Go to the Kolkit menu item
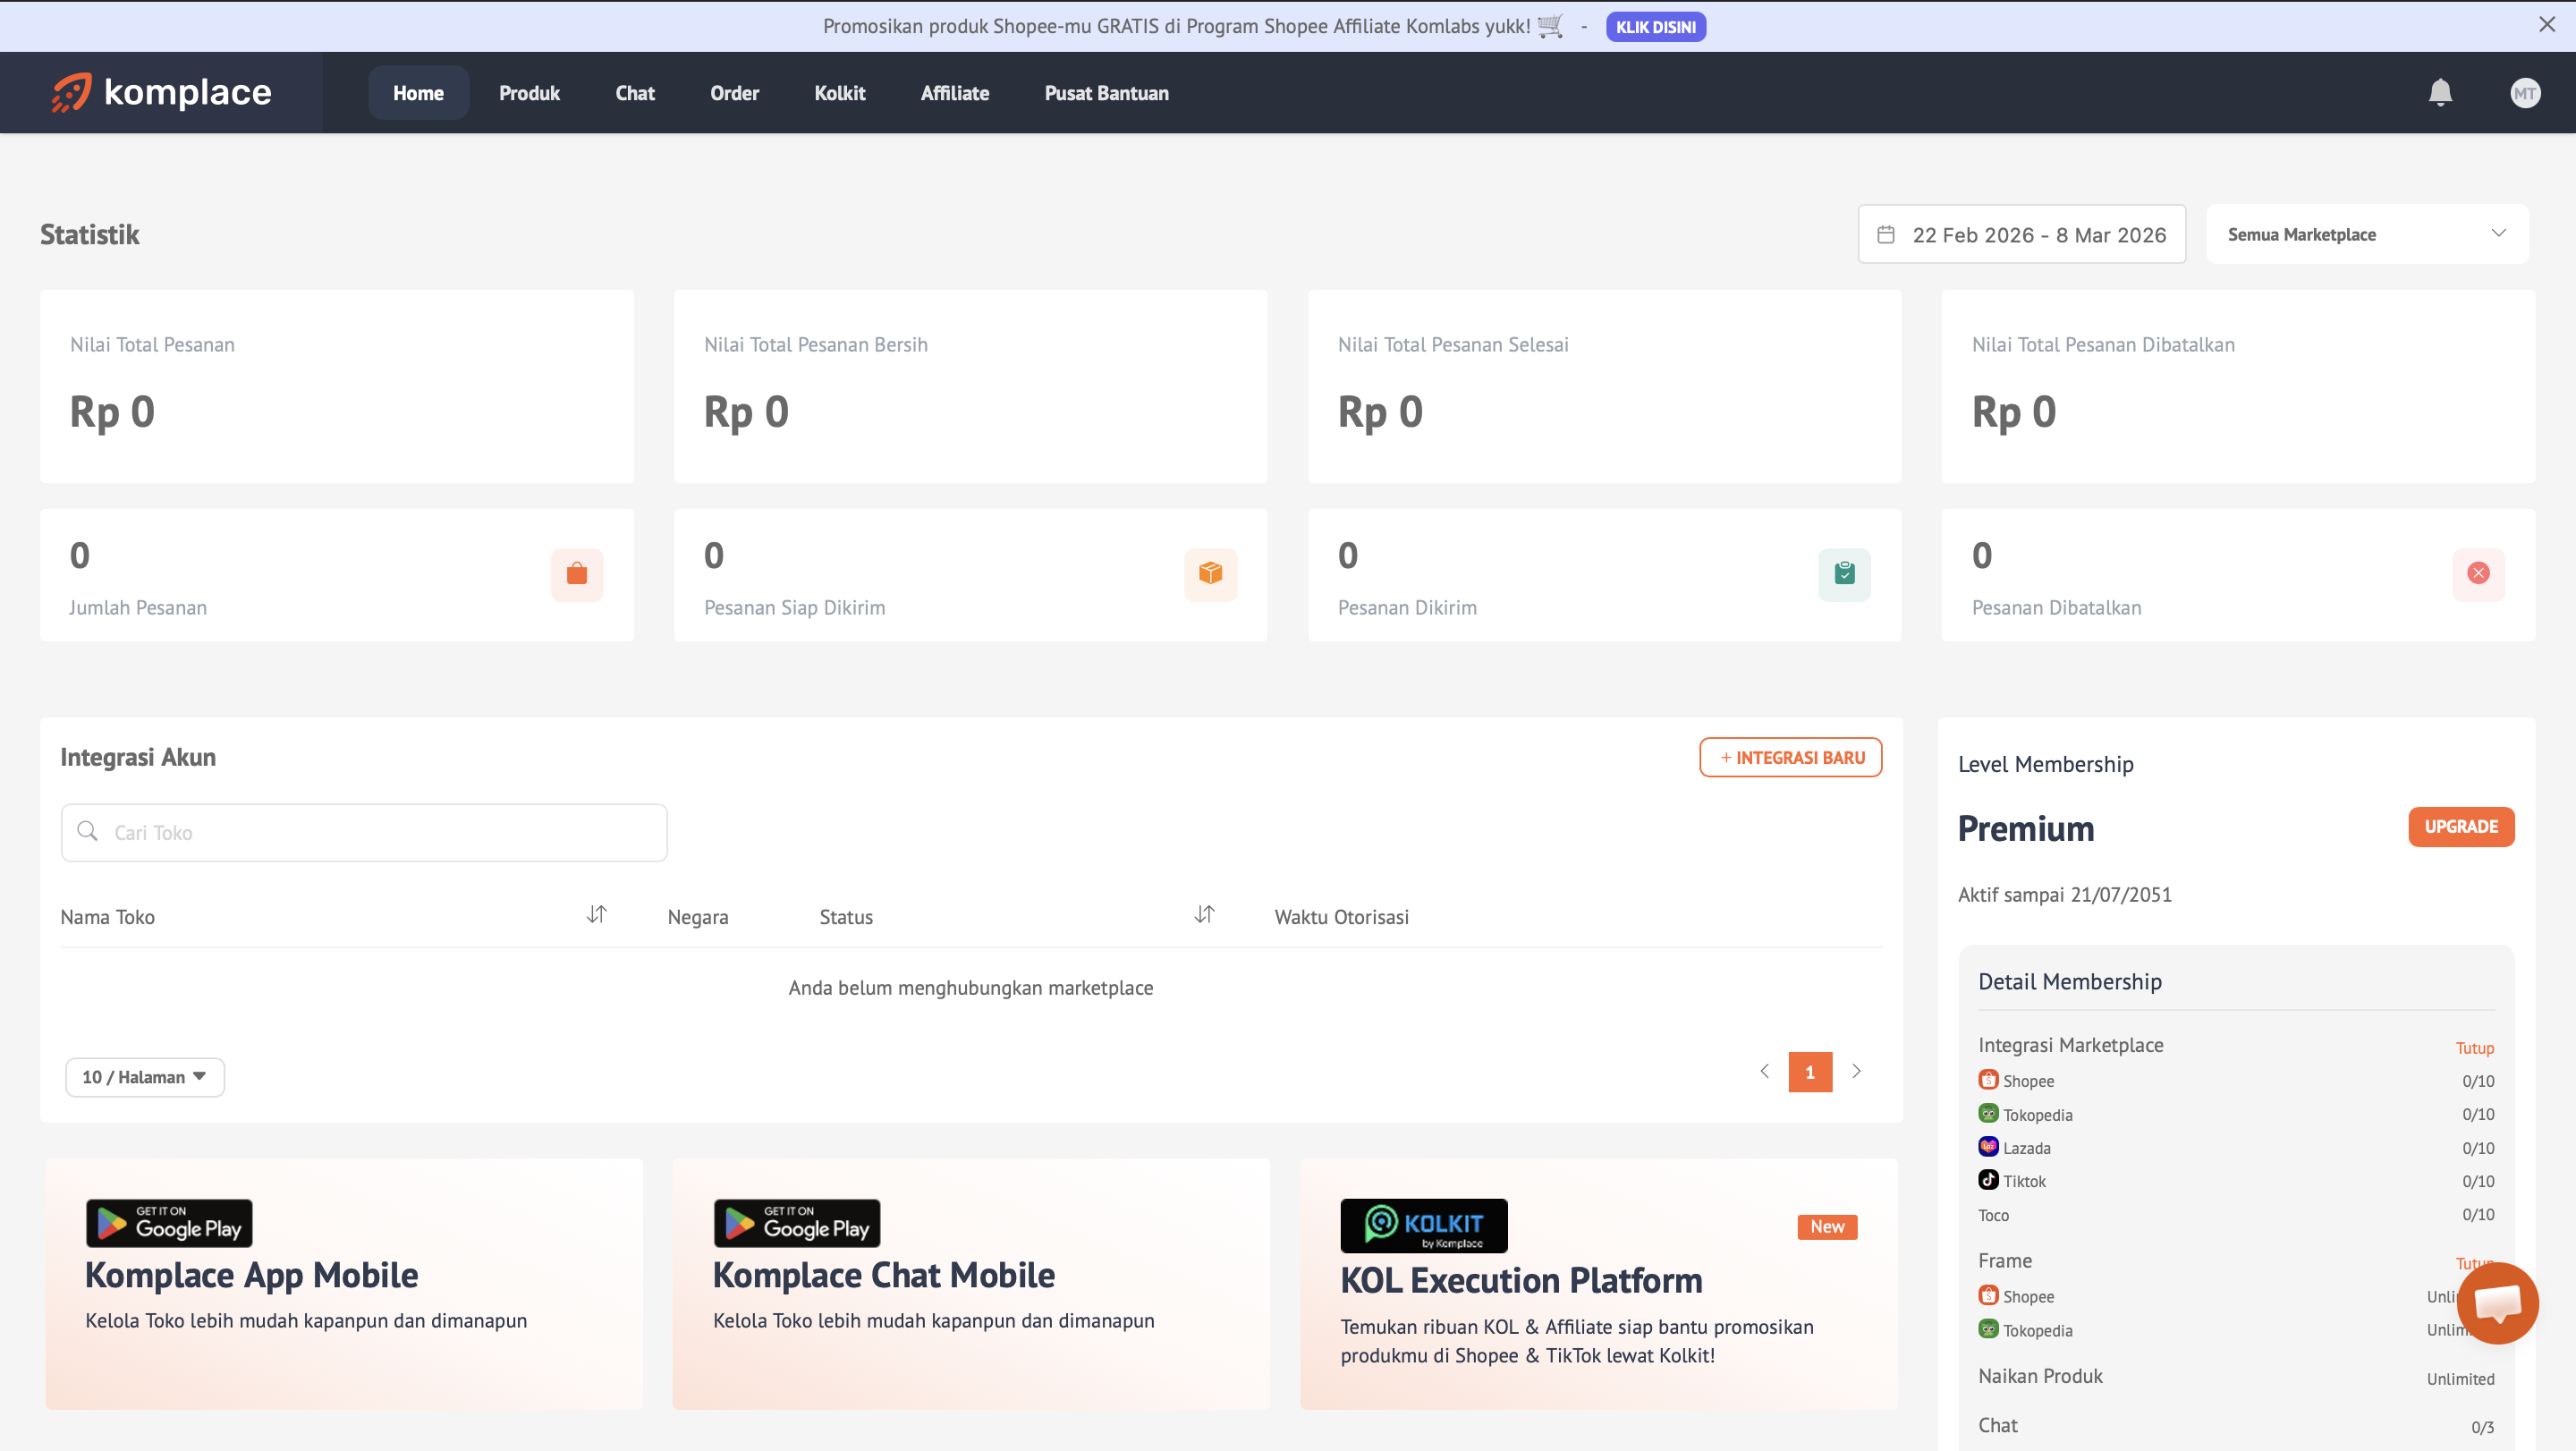 pyautogui.click(x=839, y=93)
